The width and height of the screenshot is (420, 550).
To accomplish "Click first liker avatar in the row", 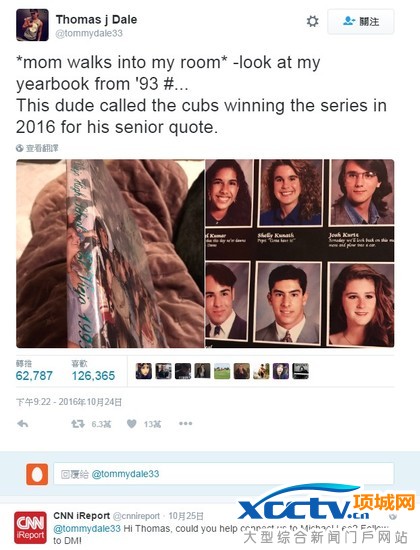I will coord(144,371).
